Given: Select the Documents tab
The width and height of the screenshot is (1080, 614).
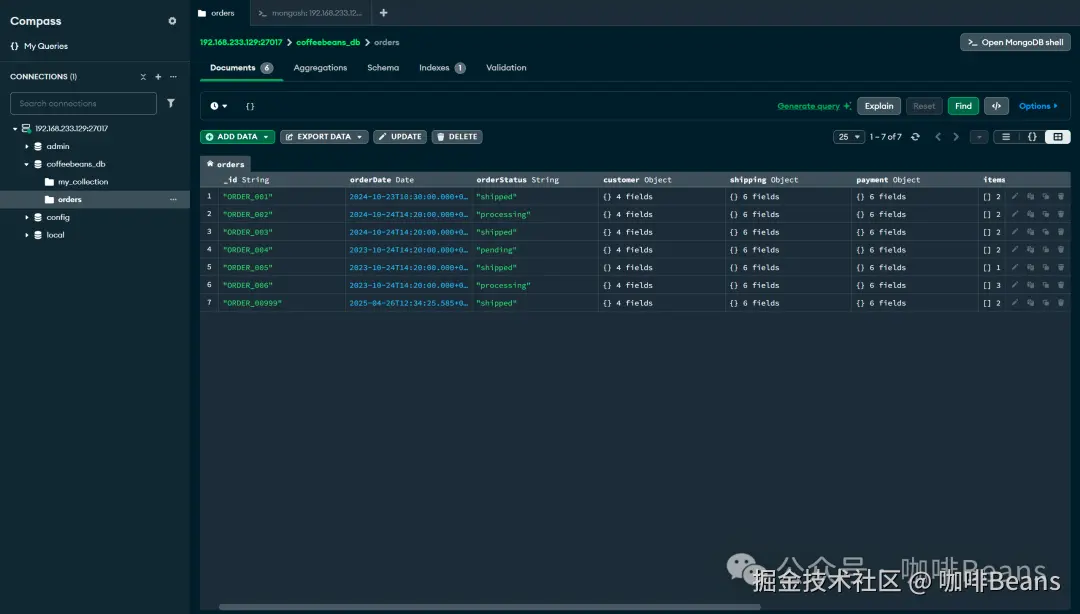Looking at the screenshot, I should click(241, 68).
